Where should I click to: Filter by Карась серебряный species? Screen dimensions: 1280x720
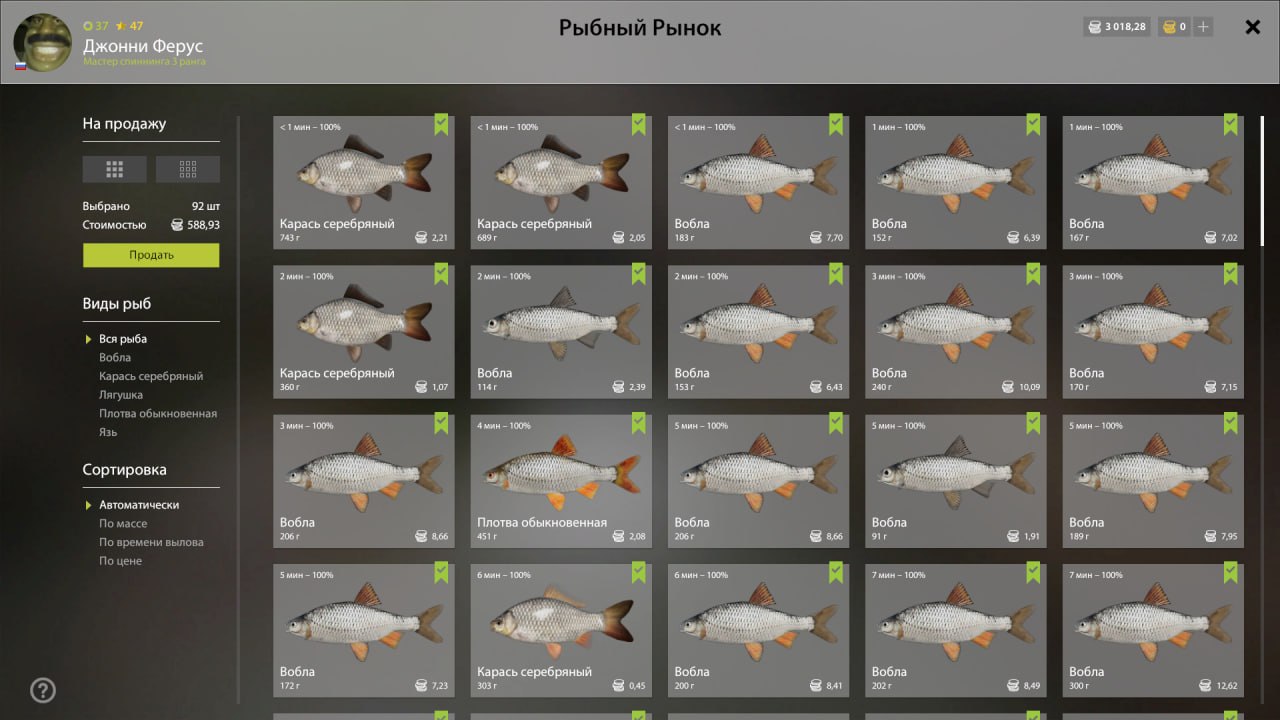pos(151,376)
